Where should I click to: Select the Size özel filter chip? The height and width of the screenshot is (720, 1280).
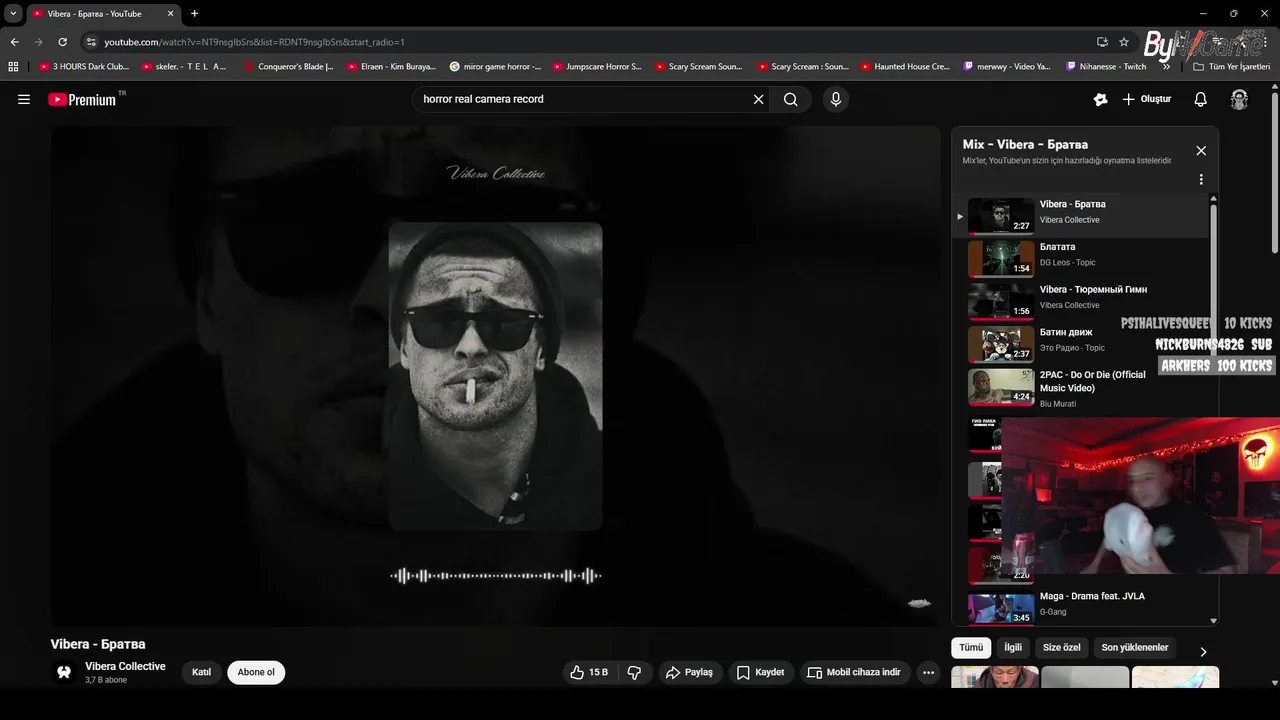coord(1062,648)
